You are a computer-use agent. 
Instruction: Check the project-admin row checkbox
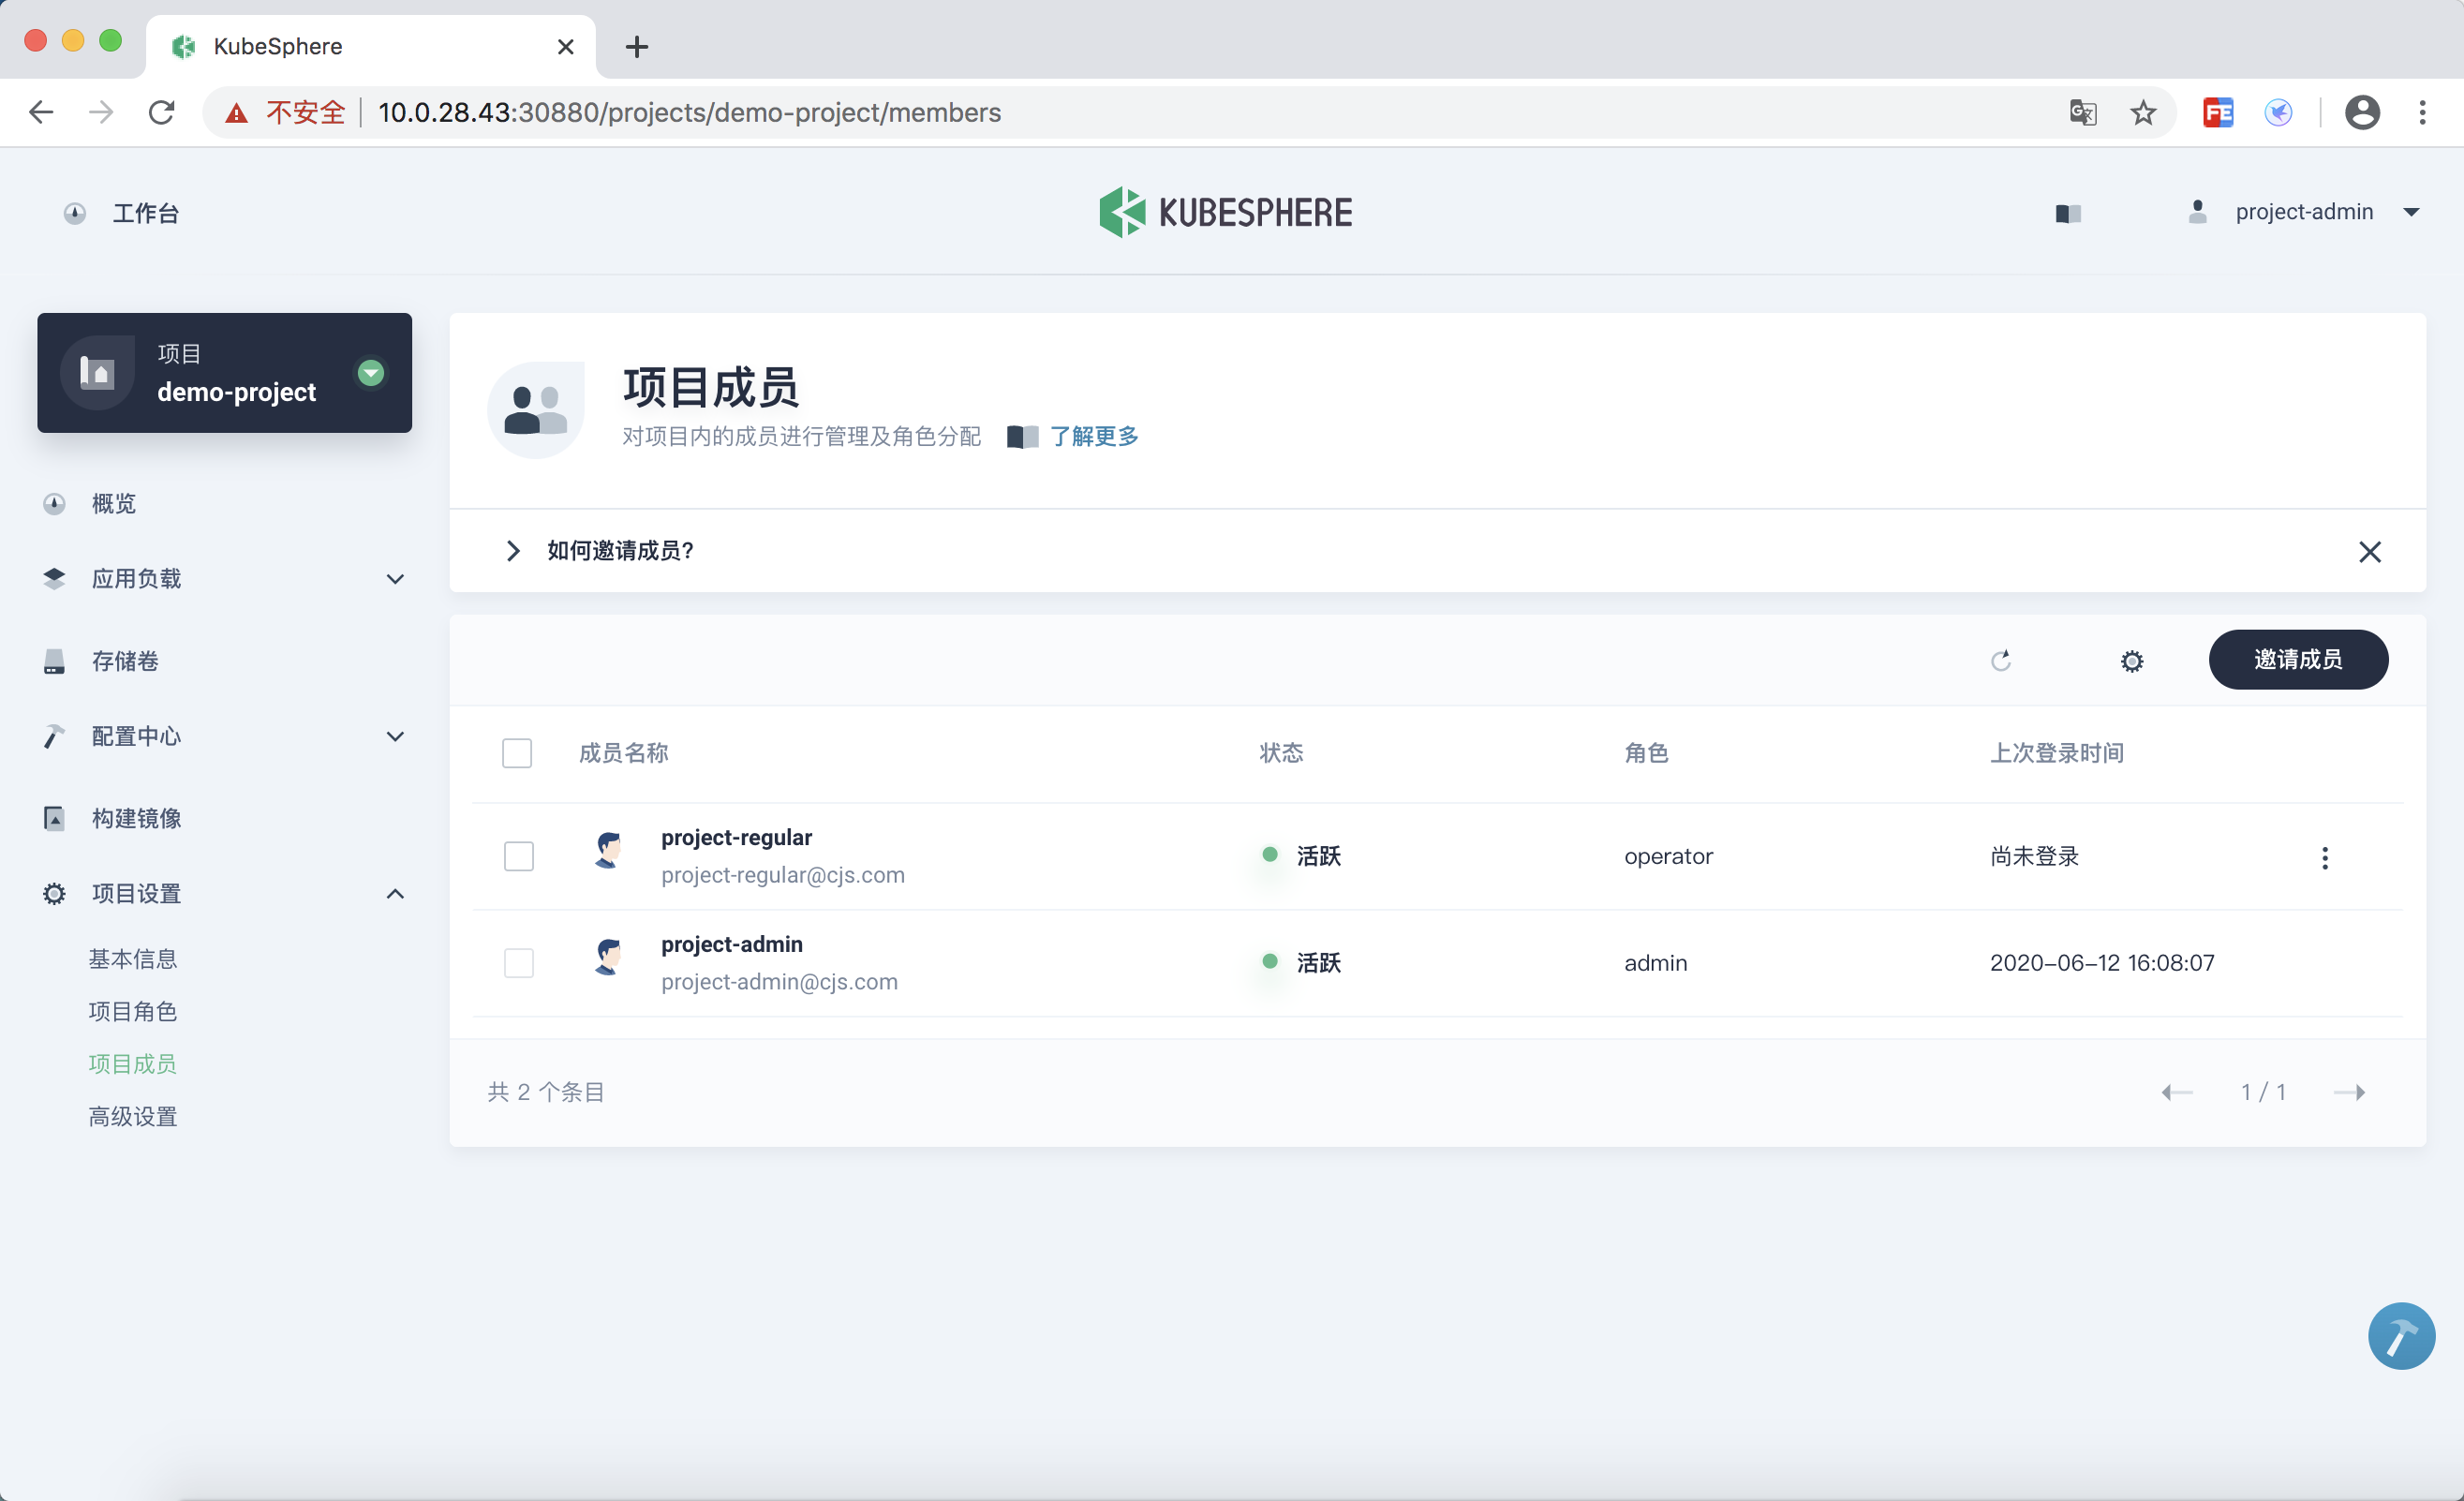pos(518,962)
